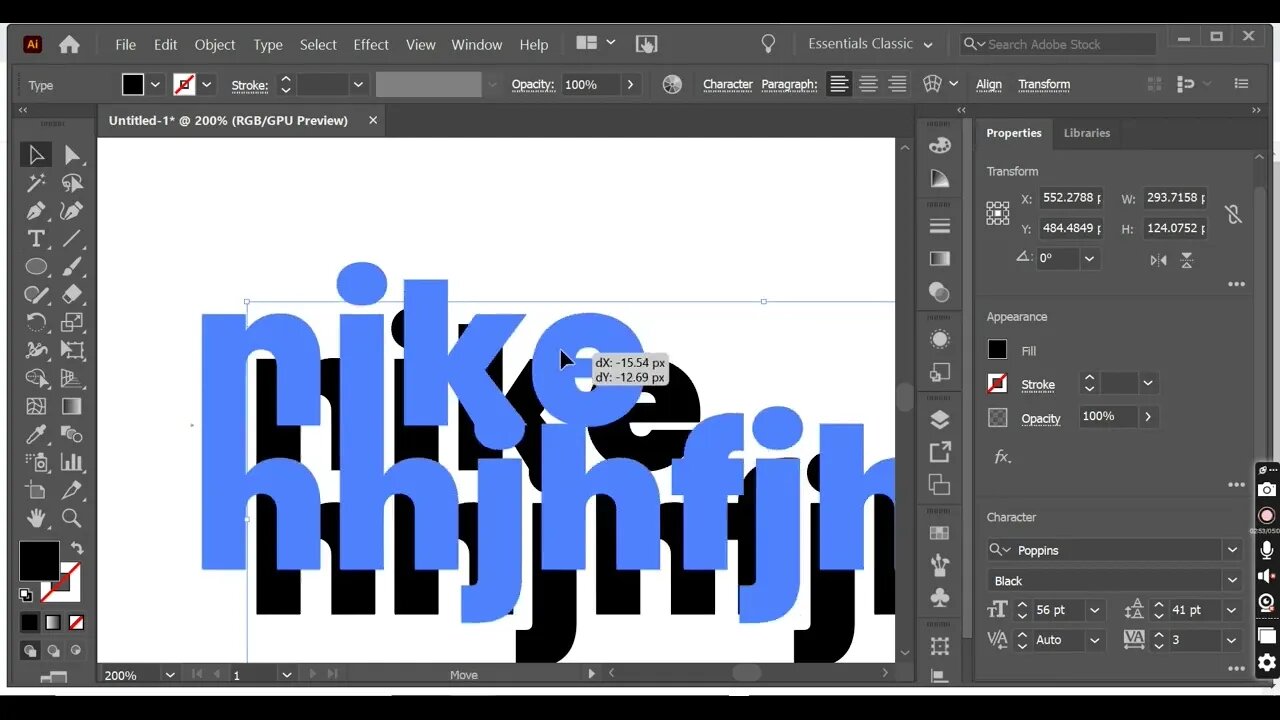The image size is (1280, 720).
Task: Select the Line Segment tool
Action: [x=72, y=239]
